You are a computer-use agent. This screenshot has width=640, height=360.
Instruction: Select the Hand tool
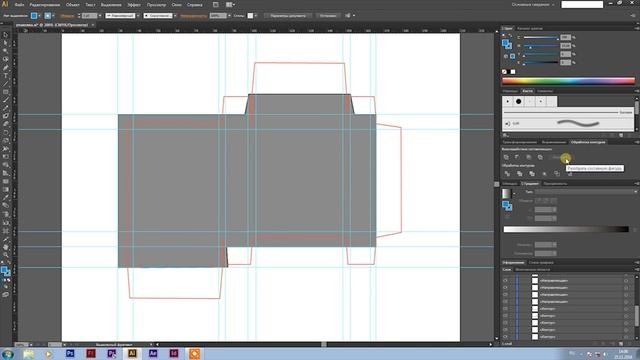pyautogui.click(x=5, y=247)
